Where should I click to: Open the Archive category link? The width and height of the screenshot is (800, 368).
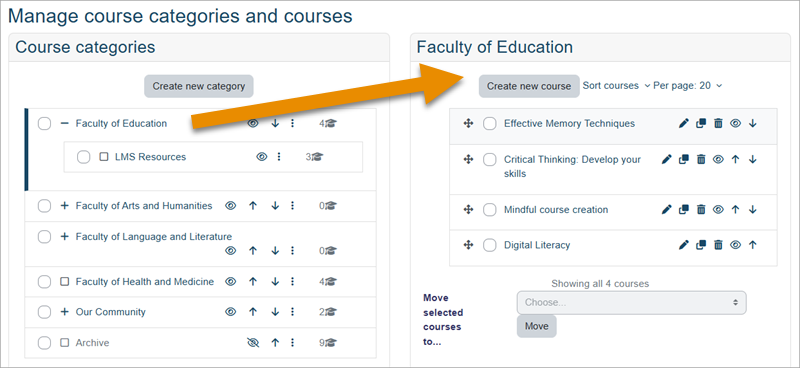92,343
